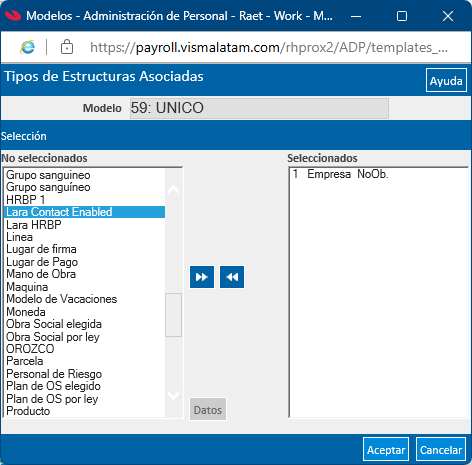Click the Modelo field showing 59: UNICO
Viewport: 472px width, 465px height.
[x=259, y=108]
